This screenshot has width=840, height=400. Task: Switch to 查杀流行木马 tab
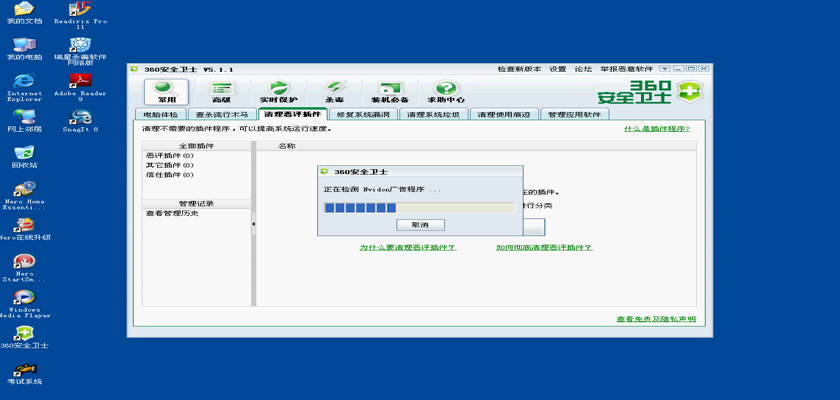(222, 114)
